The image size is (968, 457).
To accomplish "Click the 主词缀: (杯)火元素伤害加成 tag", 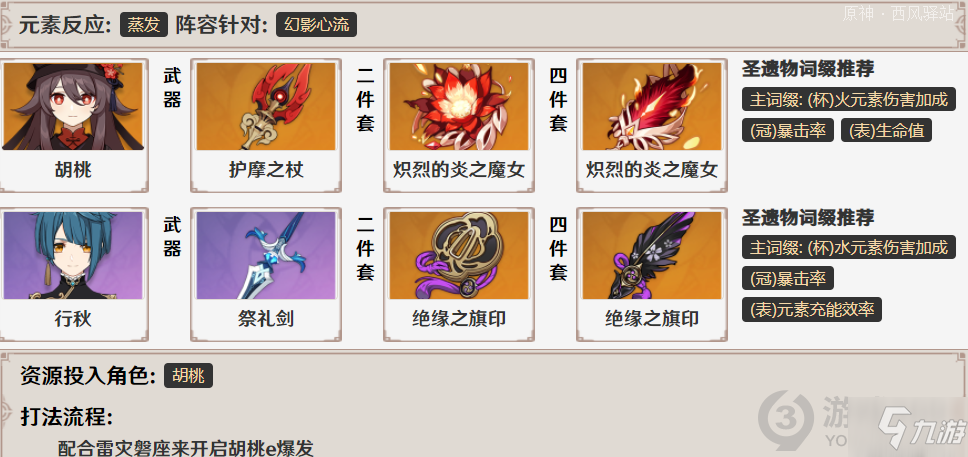I will coord(849,99).
